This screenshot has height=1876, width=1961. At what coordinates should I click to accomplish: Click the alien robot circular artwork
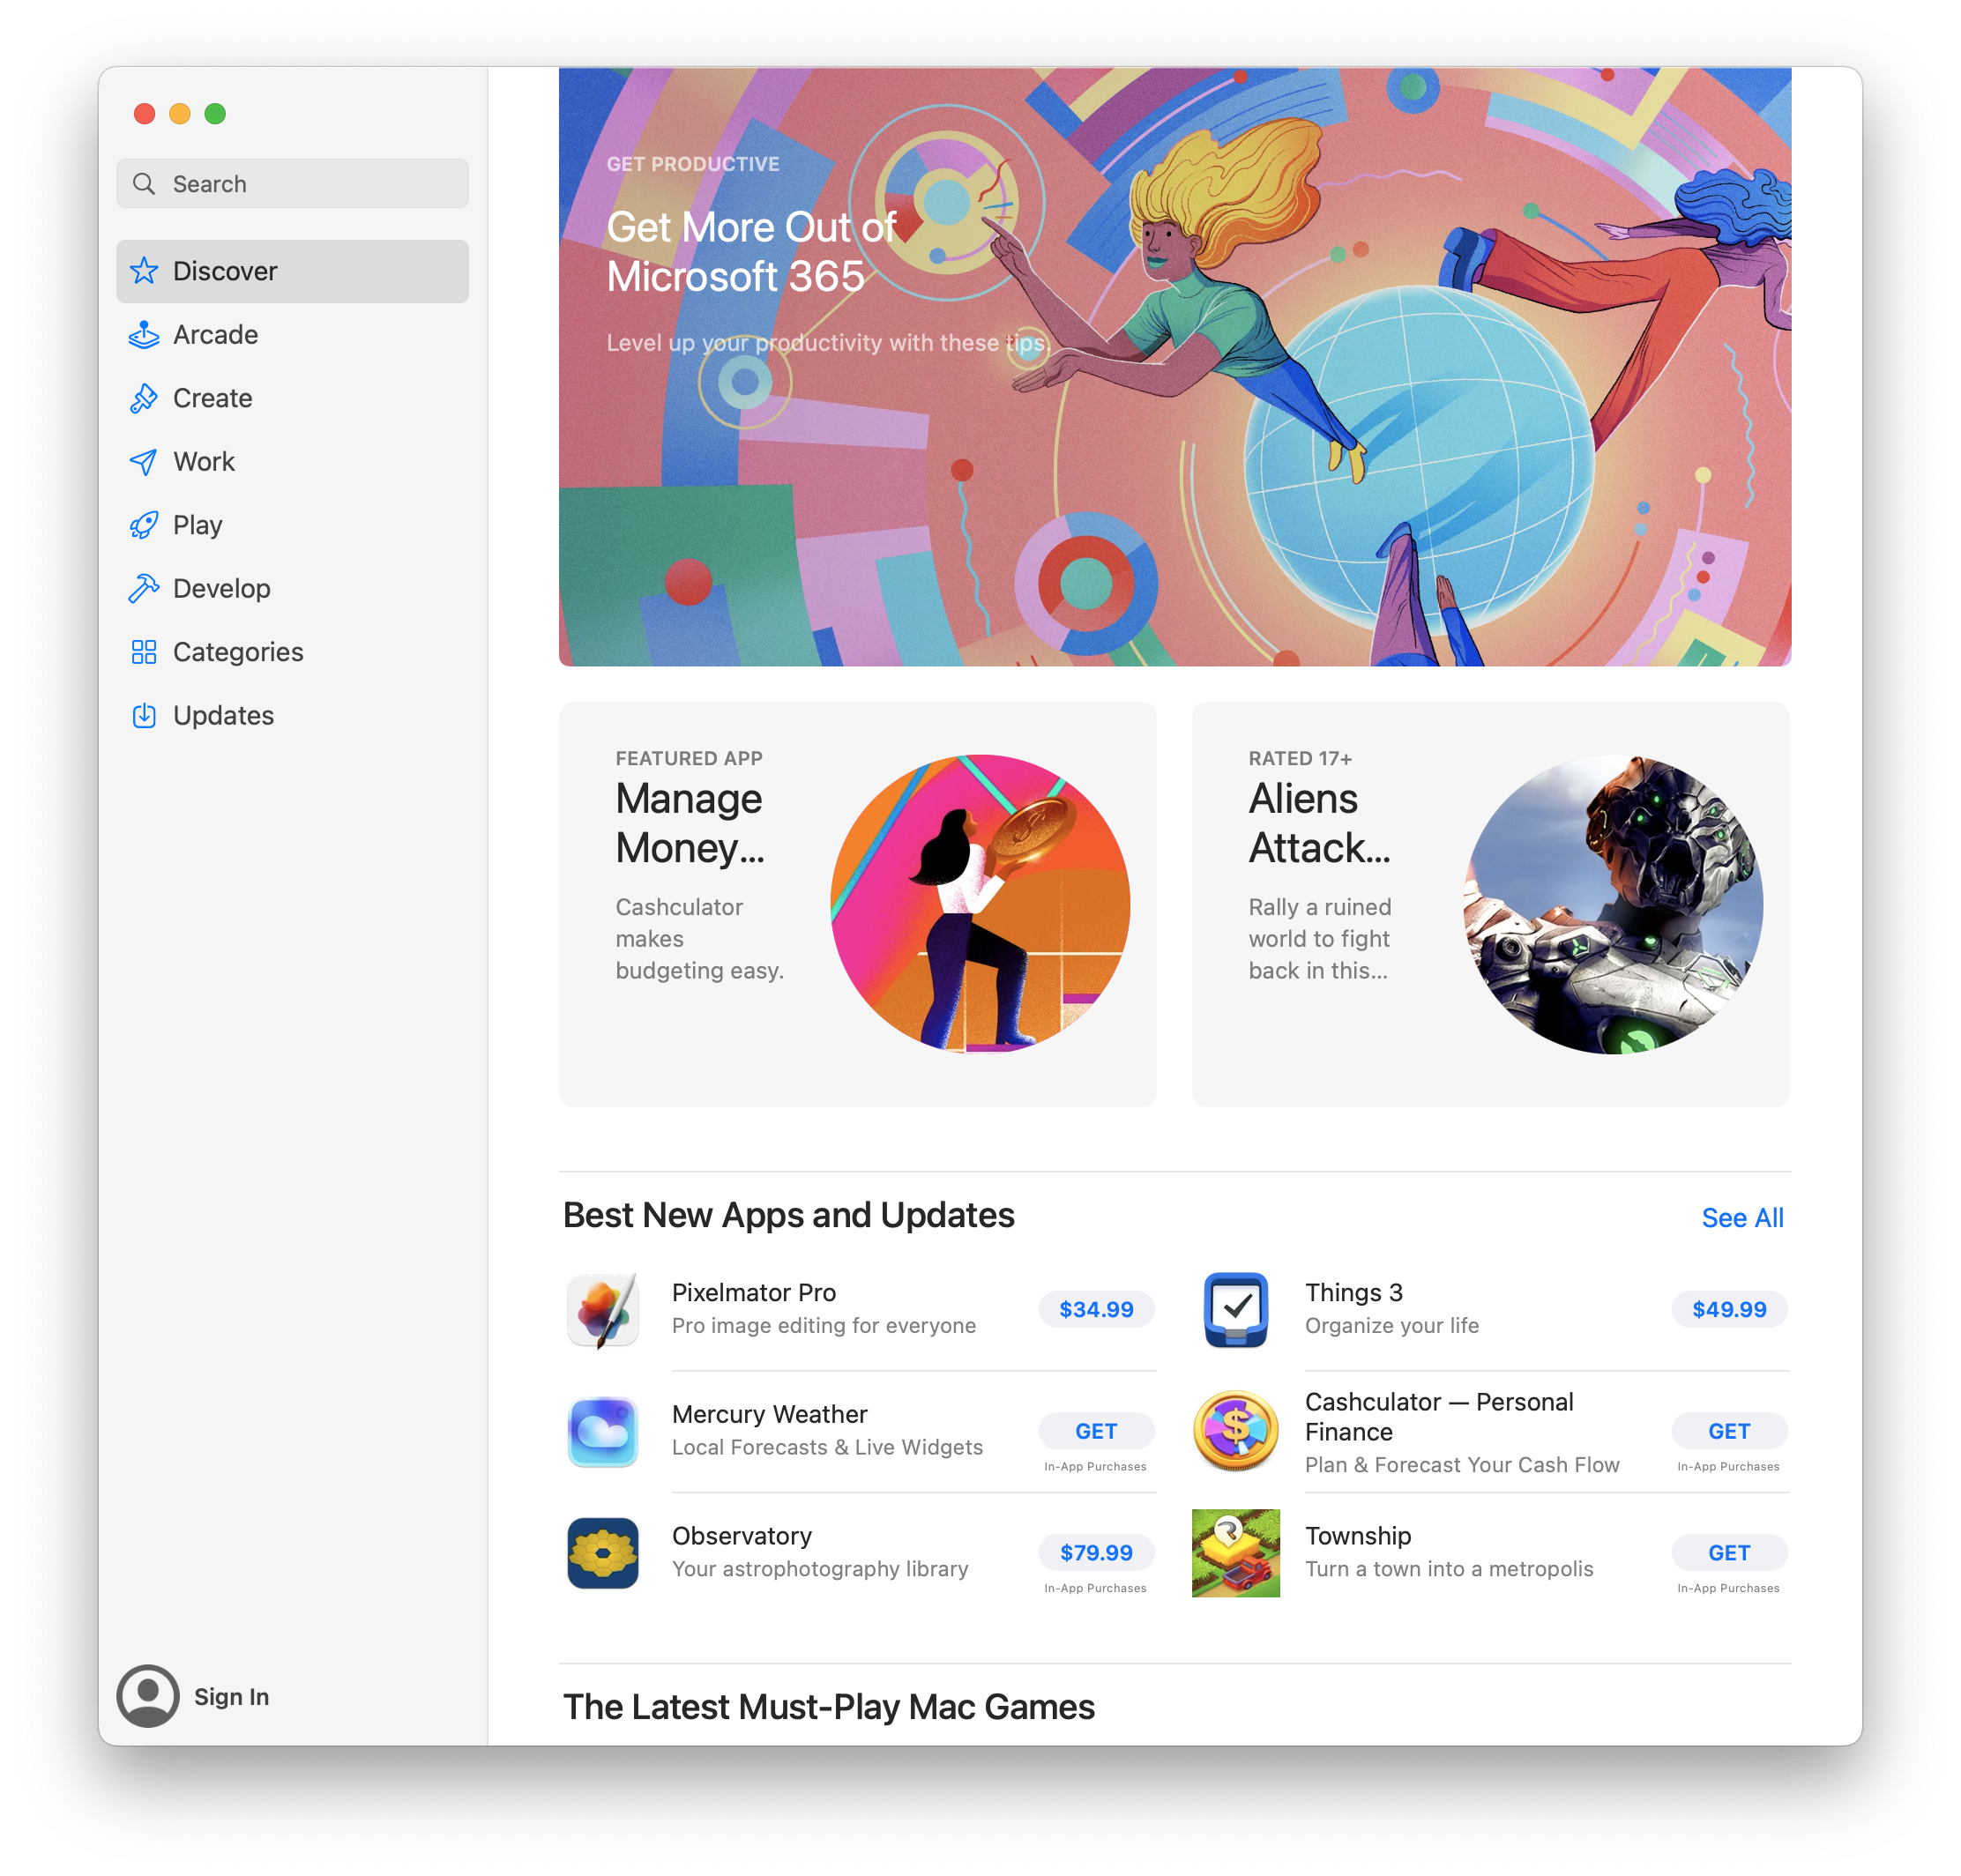[1613, 904]
